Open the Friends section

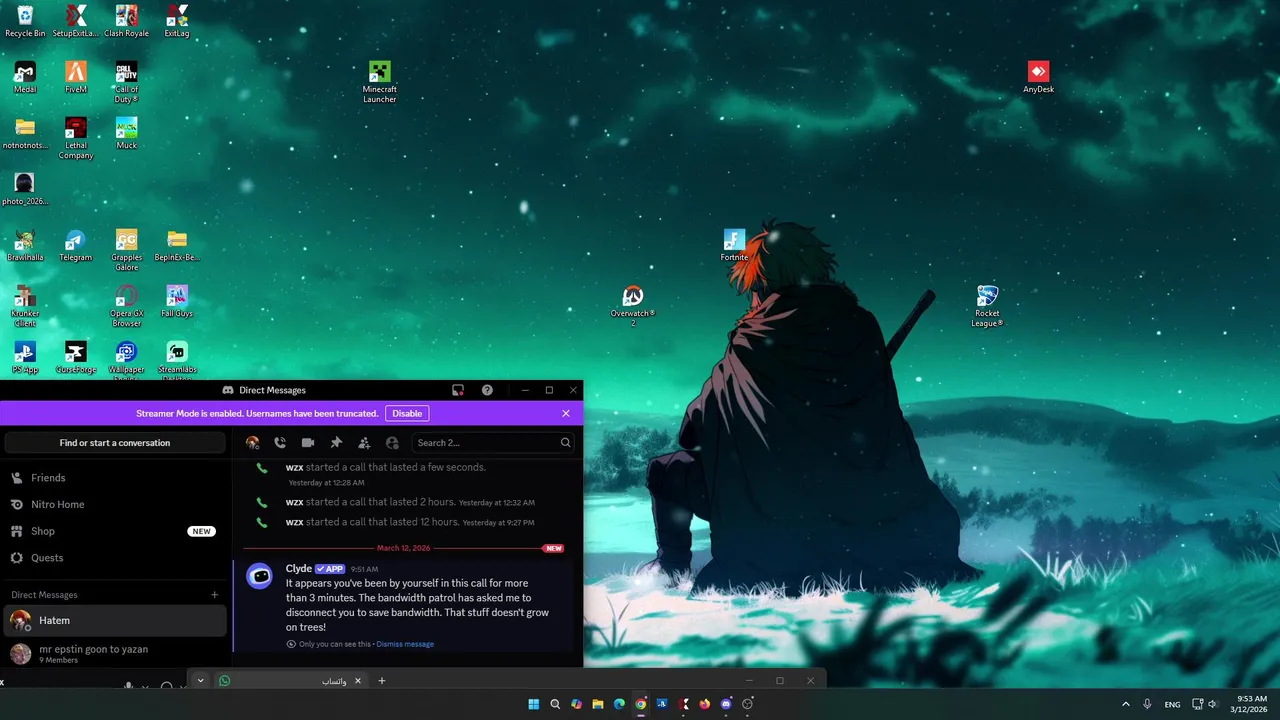[114, 478]
